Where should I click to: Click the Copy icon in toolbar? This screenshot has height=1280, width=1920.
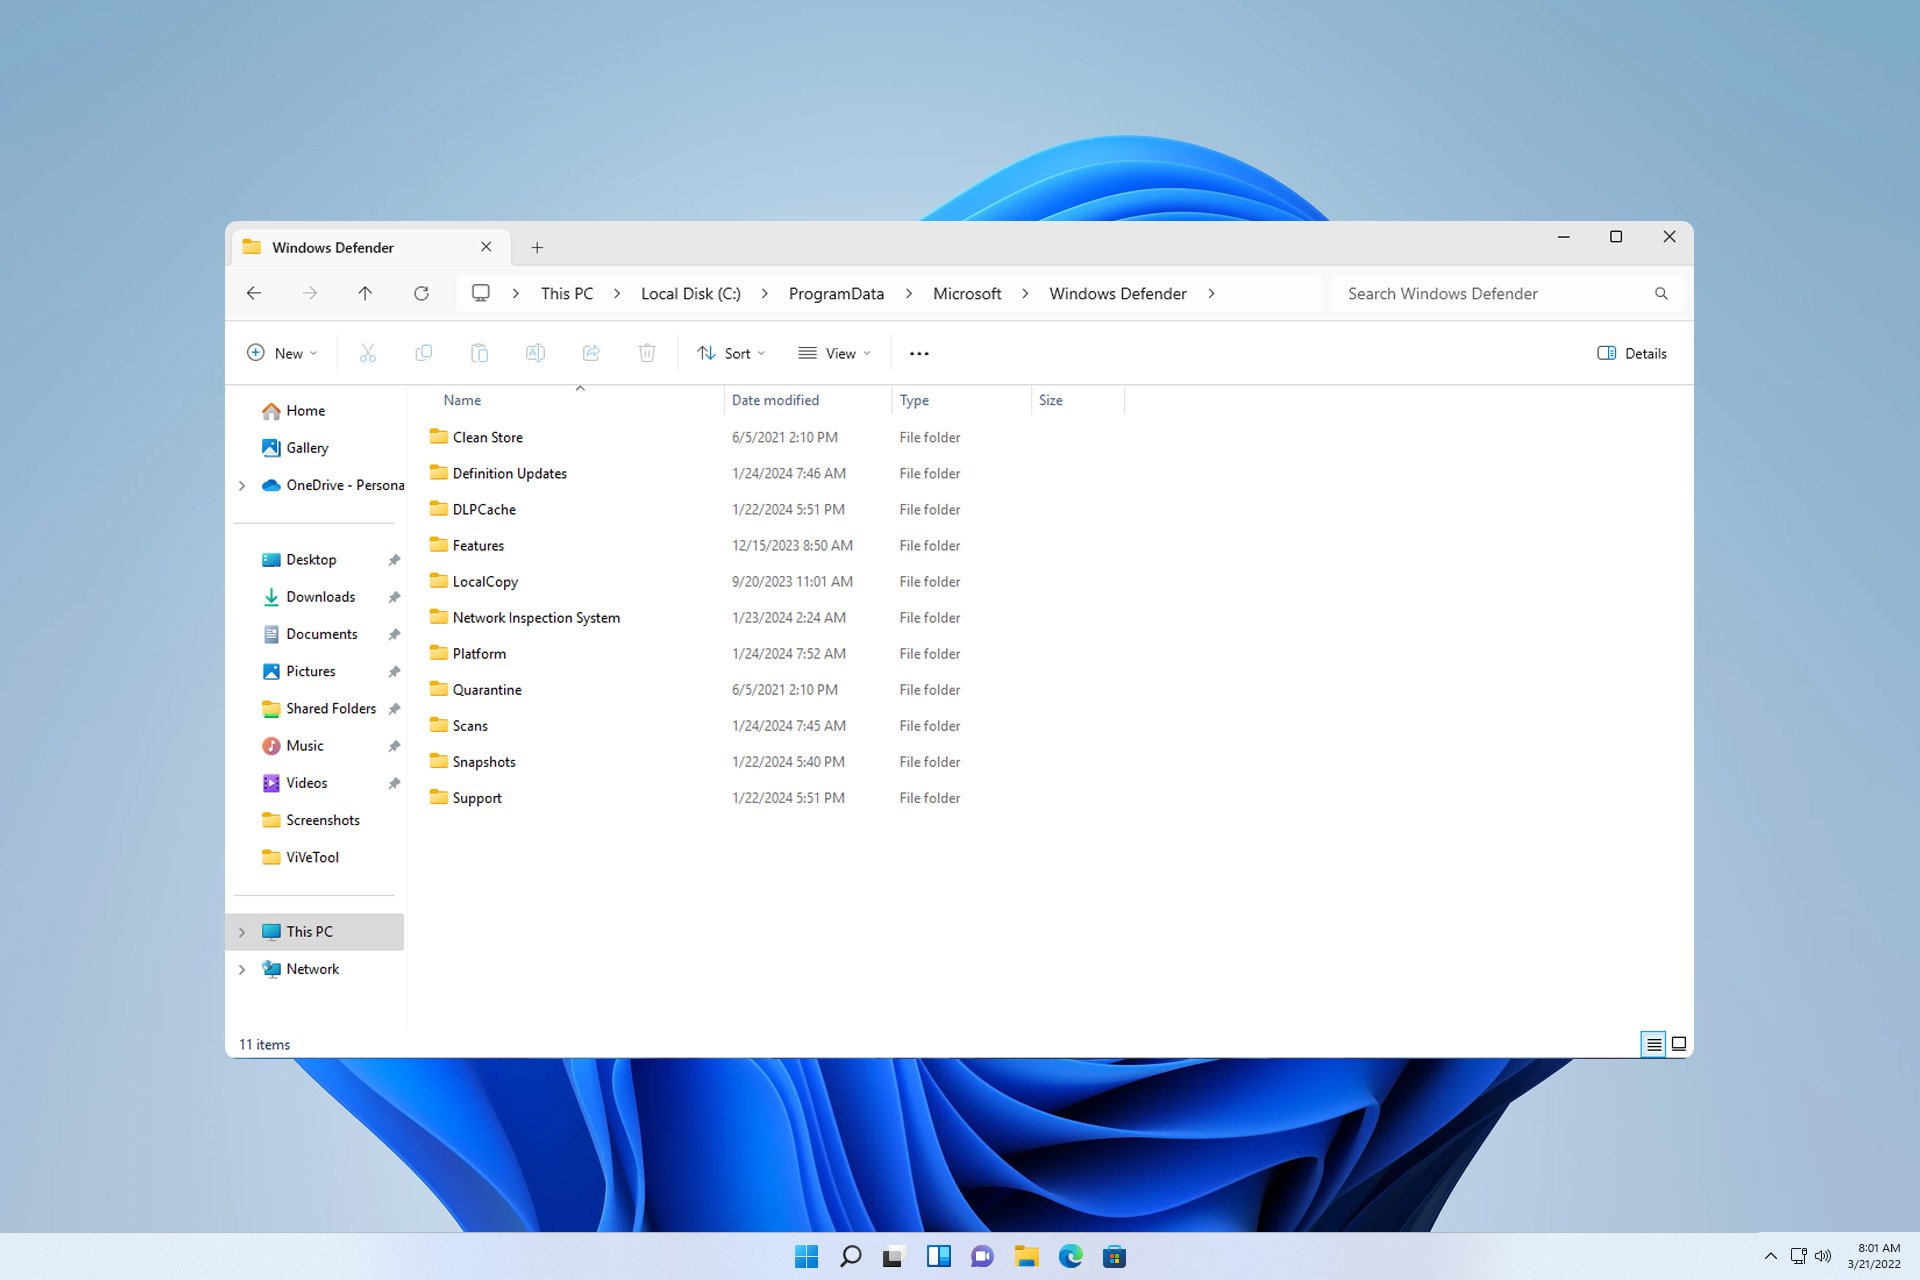[x=424, y=353]
